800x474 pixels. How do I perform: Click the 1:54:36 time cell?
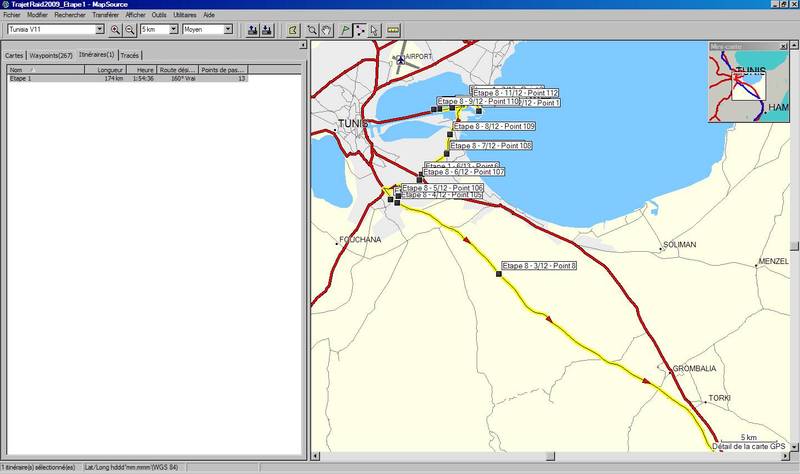click(x=143, y=79)
